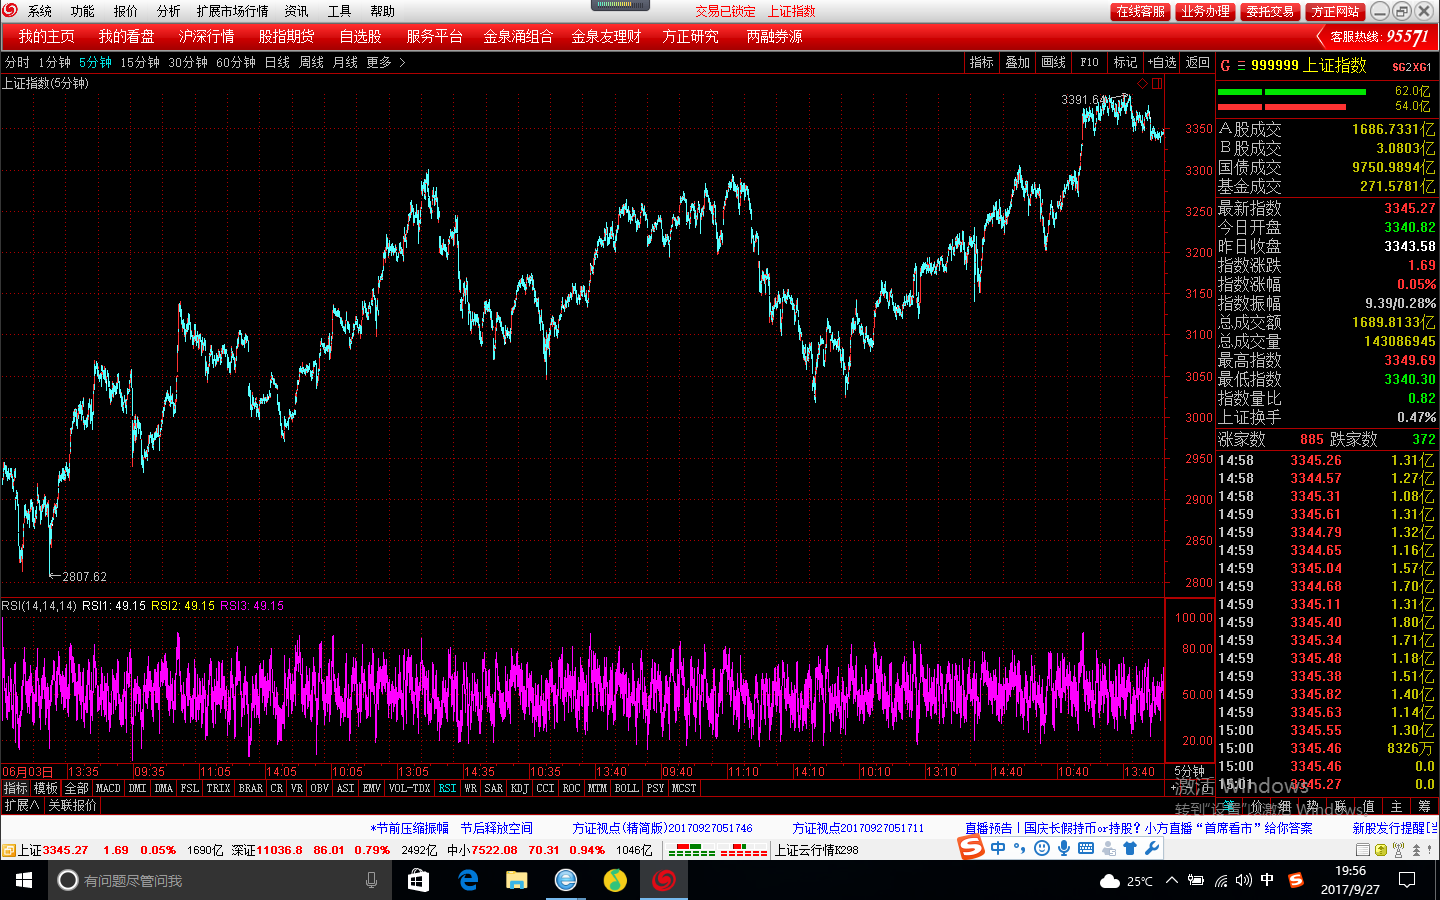Switch right panel to 主 tab
This screenshot has width=1440, height=900.
point(1396,806)
